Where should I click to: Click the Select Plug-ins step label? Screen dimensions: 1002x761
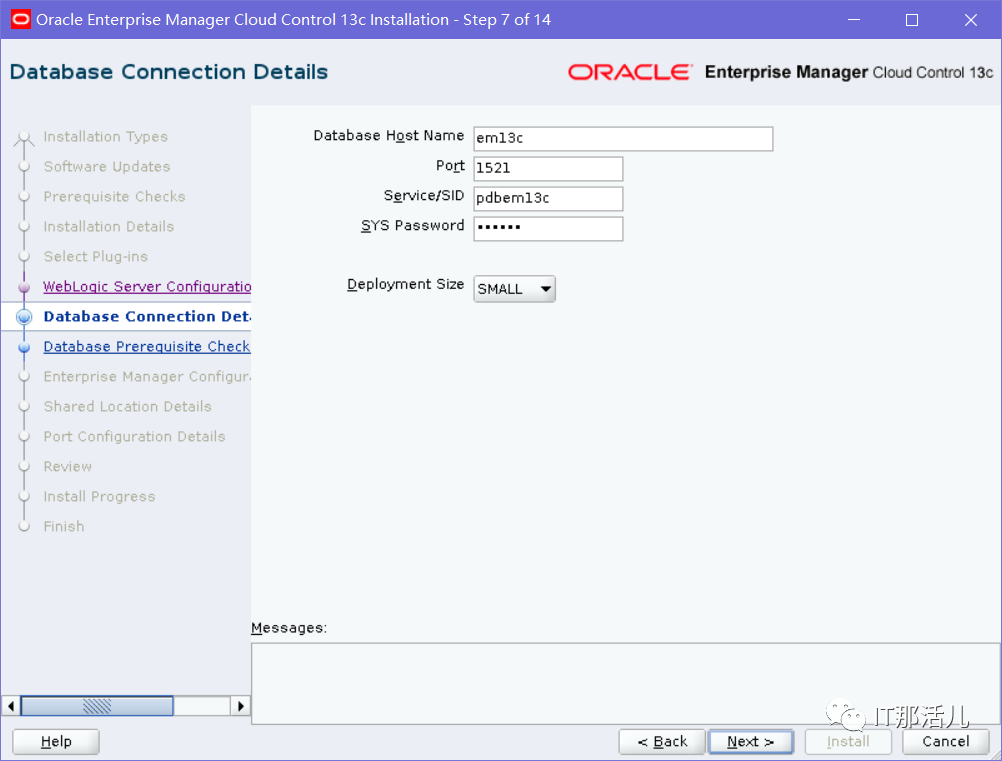(96, 257)
